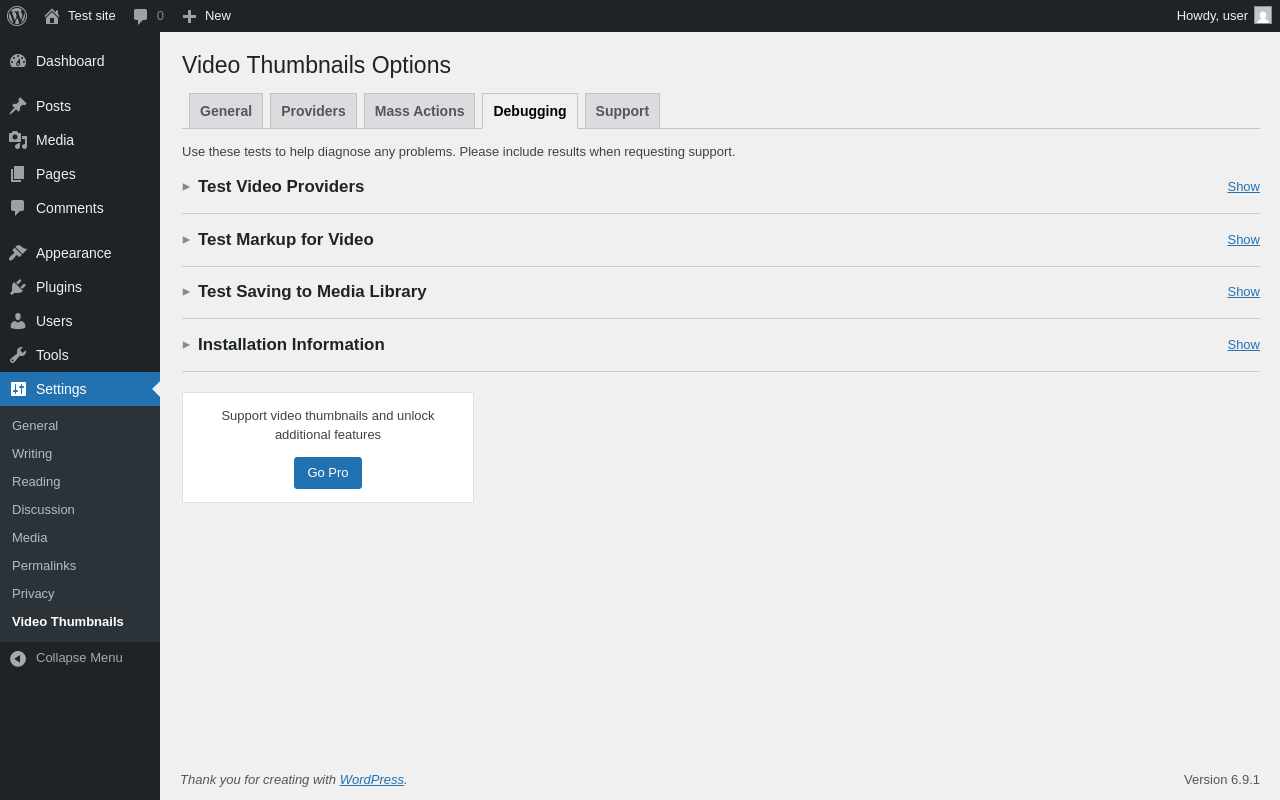
Task: Click the Settings sliders icon
Action: coord(18,389)
